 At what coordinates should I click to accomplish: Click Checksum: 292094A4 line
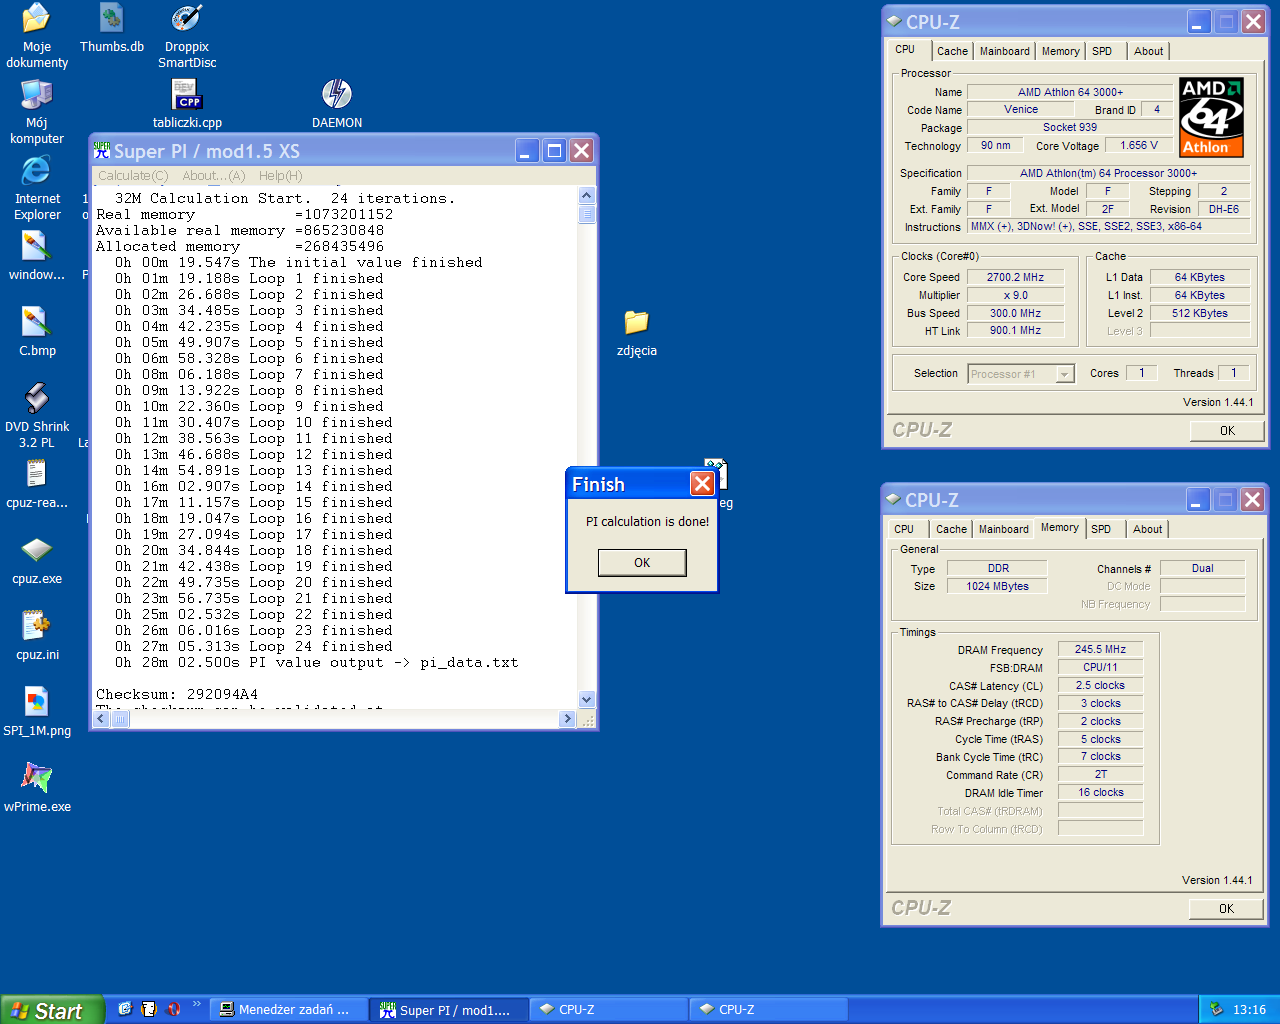pos(176,694)
